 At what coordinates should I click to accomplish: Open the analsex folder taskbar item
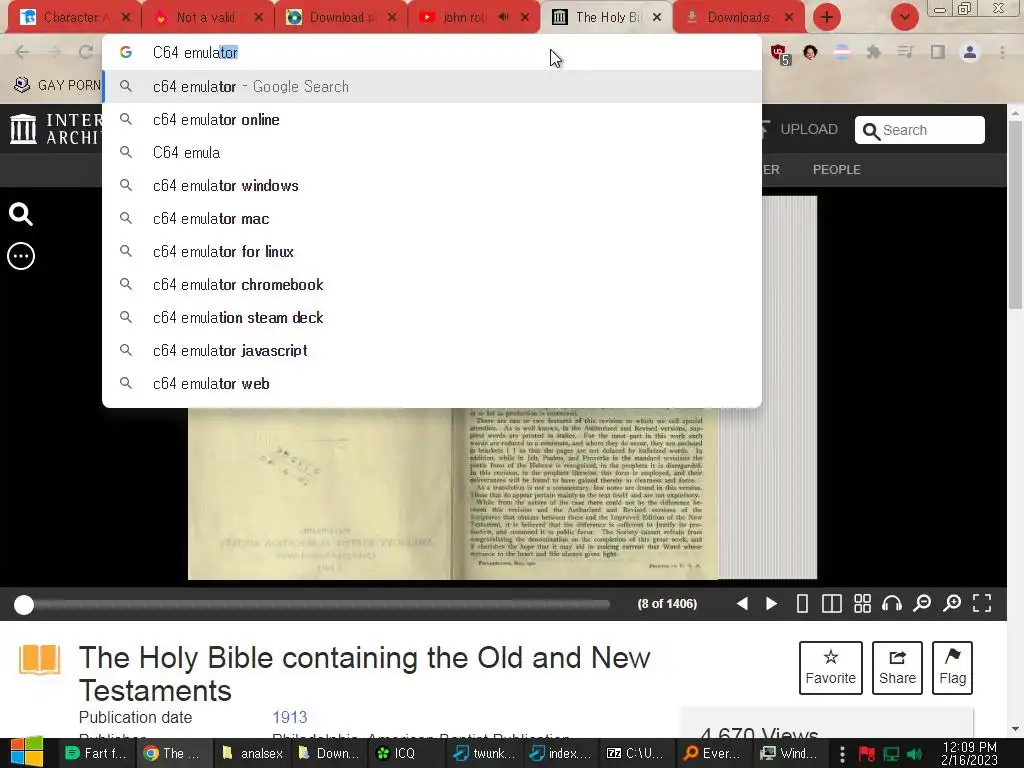click(253, 753)
